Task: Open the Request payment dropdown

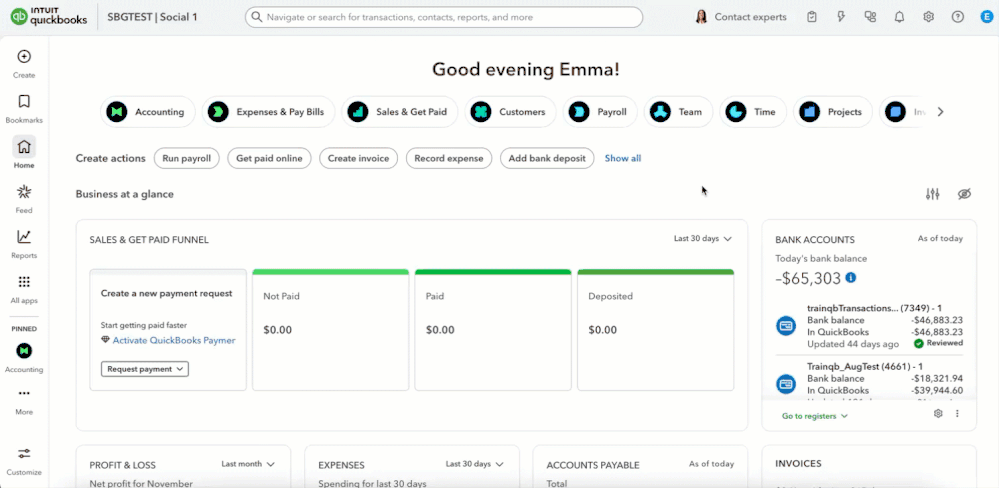Action: pyautogui.click(x=145, y=369)
